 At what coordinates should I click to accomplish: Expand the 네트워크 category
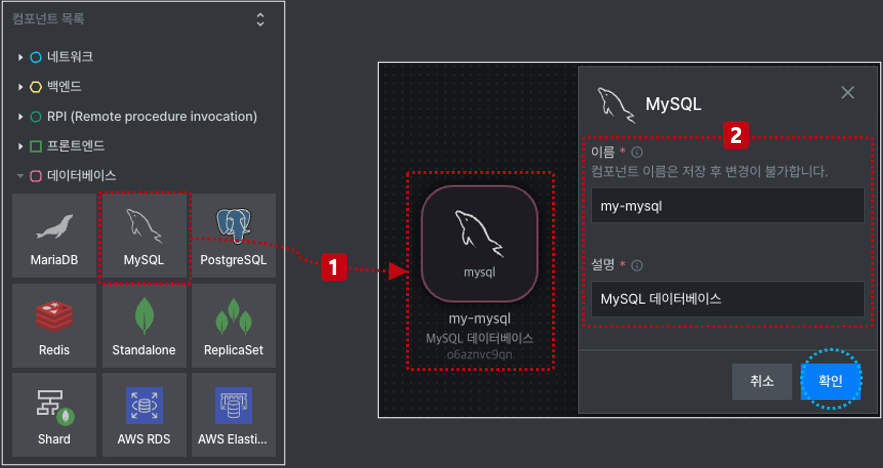[20, 57]
